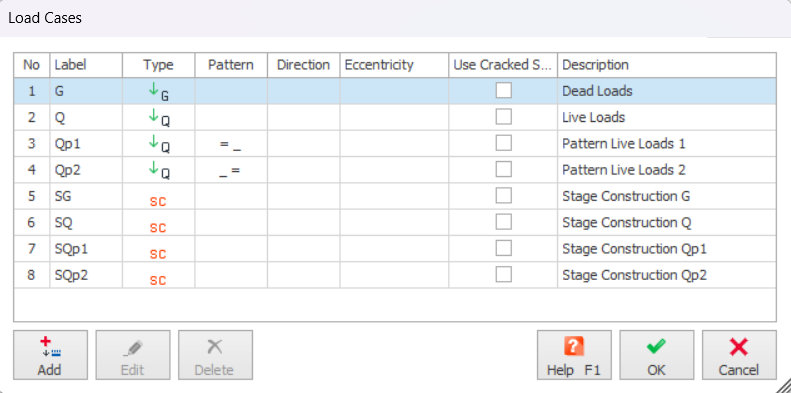Click the Description column header
The width and height of the screenshot is (791, 393).
click(666, 65)
